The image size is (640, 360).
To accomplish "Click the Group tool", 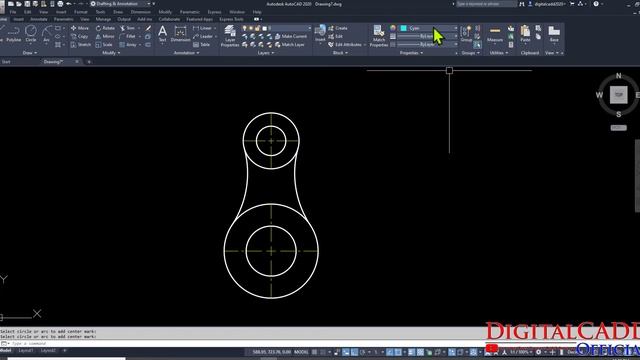I will pyautogui.click(x=466, y=34).
